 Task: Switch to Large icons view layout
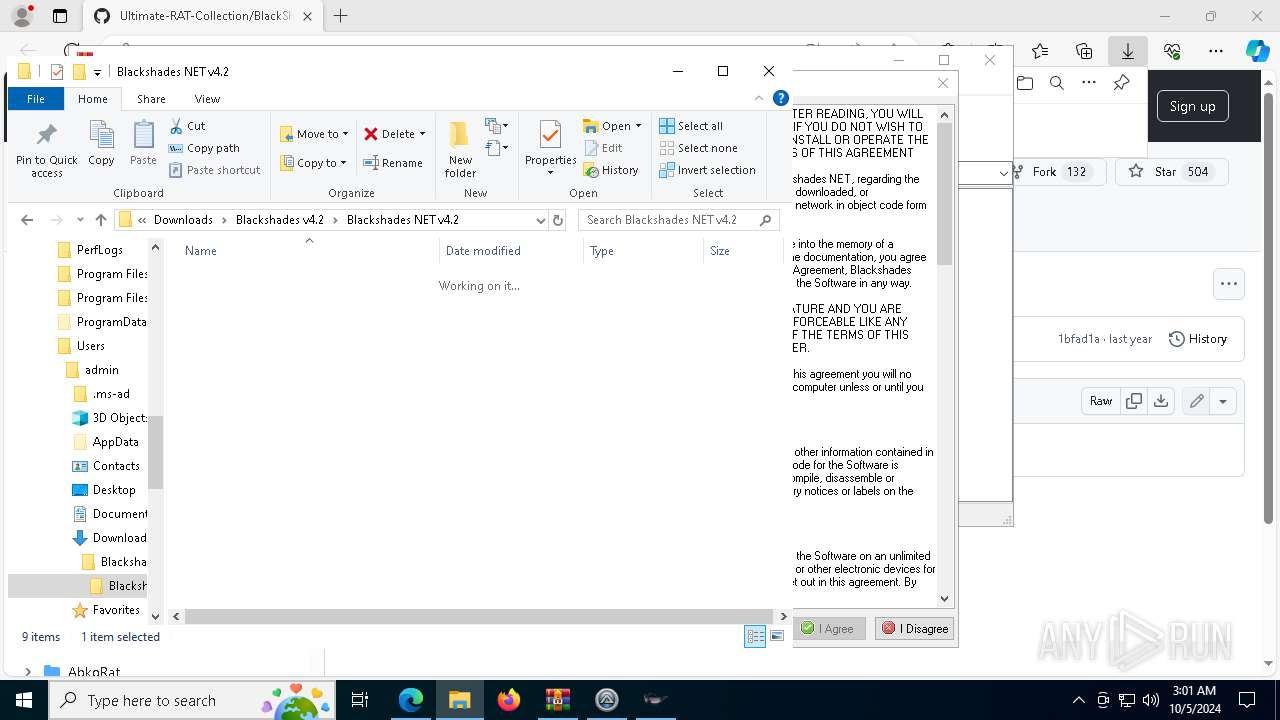click(779, 637)
